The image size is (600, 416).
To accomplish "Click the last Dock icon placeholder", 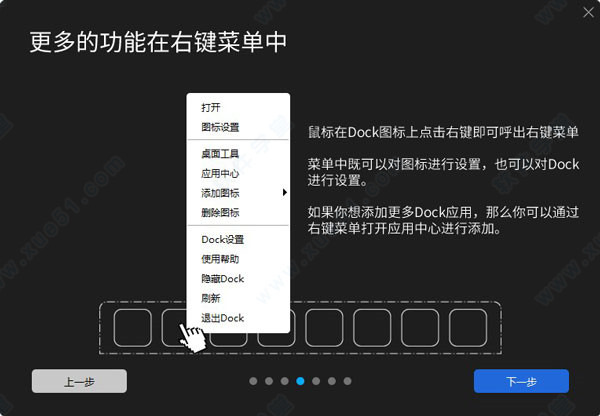I will click(x=468, y=328).
